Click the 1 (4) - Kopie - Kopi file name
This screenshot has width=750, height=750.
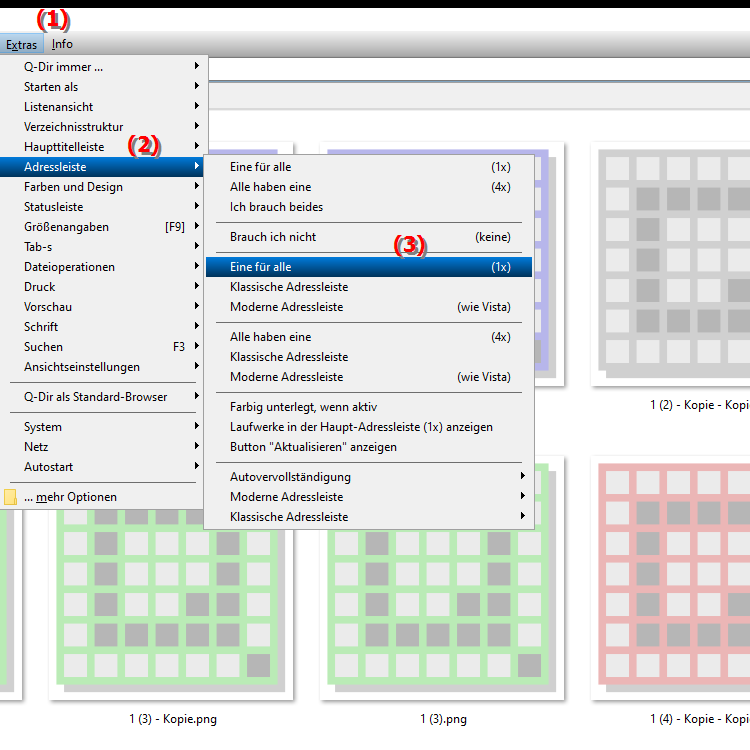tap(700, 719)
